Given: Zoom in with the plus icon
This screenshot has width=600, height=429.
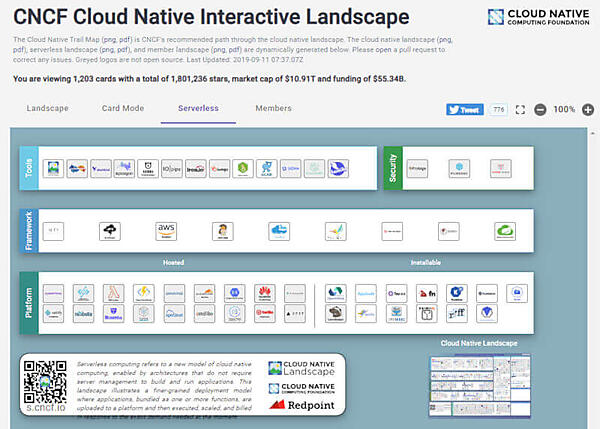Looking at the screenshot, I should (588, 110).
